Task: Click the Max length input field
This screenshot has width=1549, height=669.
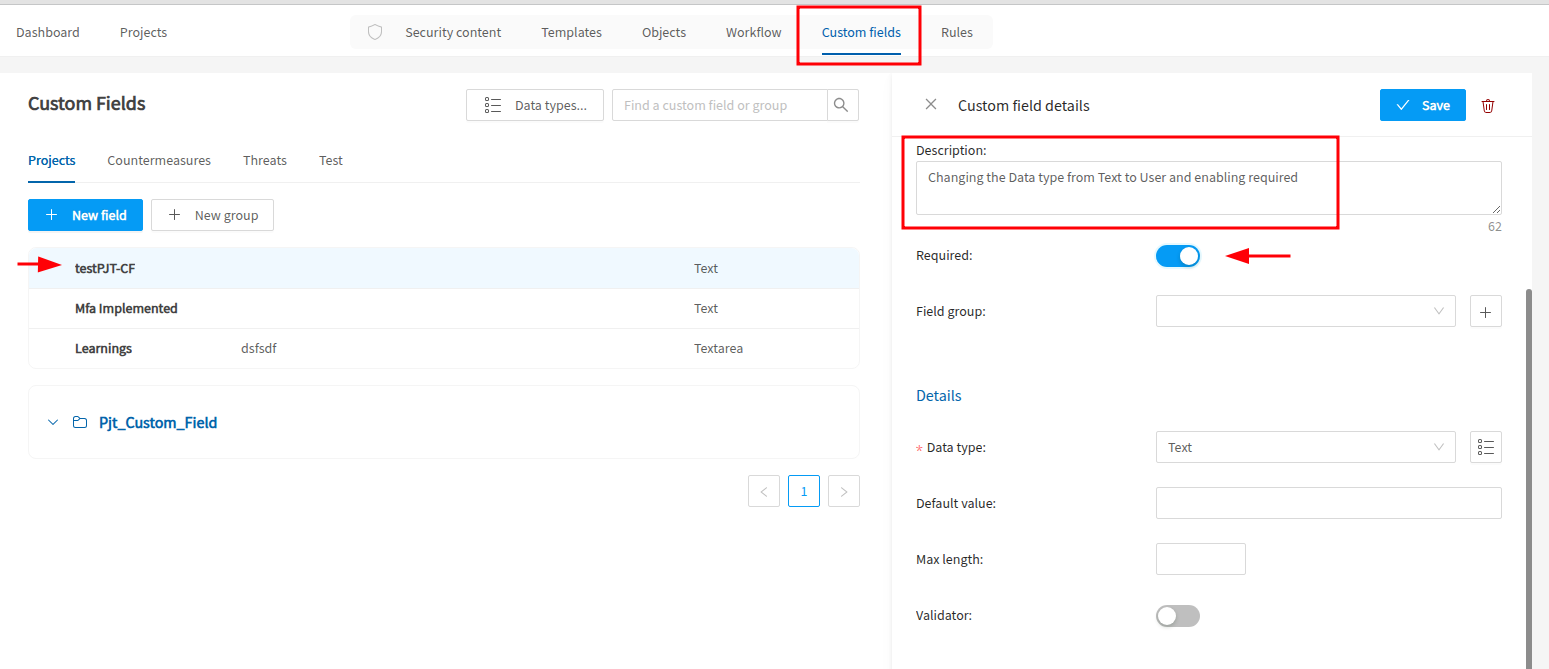Action: (1200, 559)
